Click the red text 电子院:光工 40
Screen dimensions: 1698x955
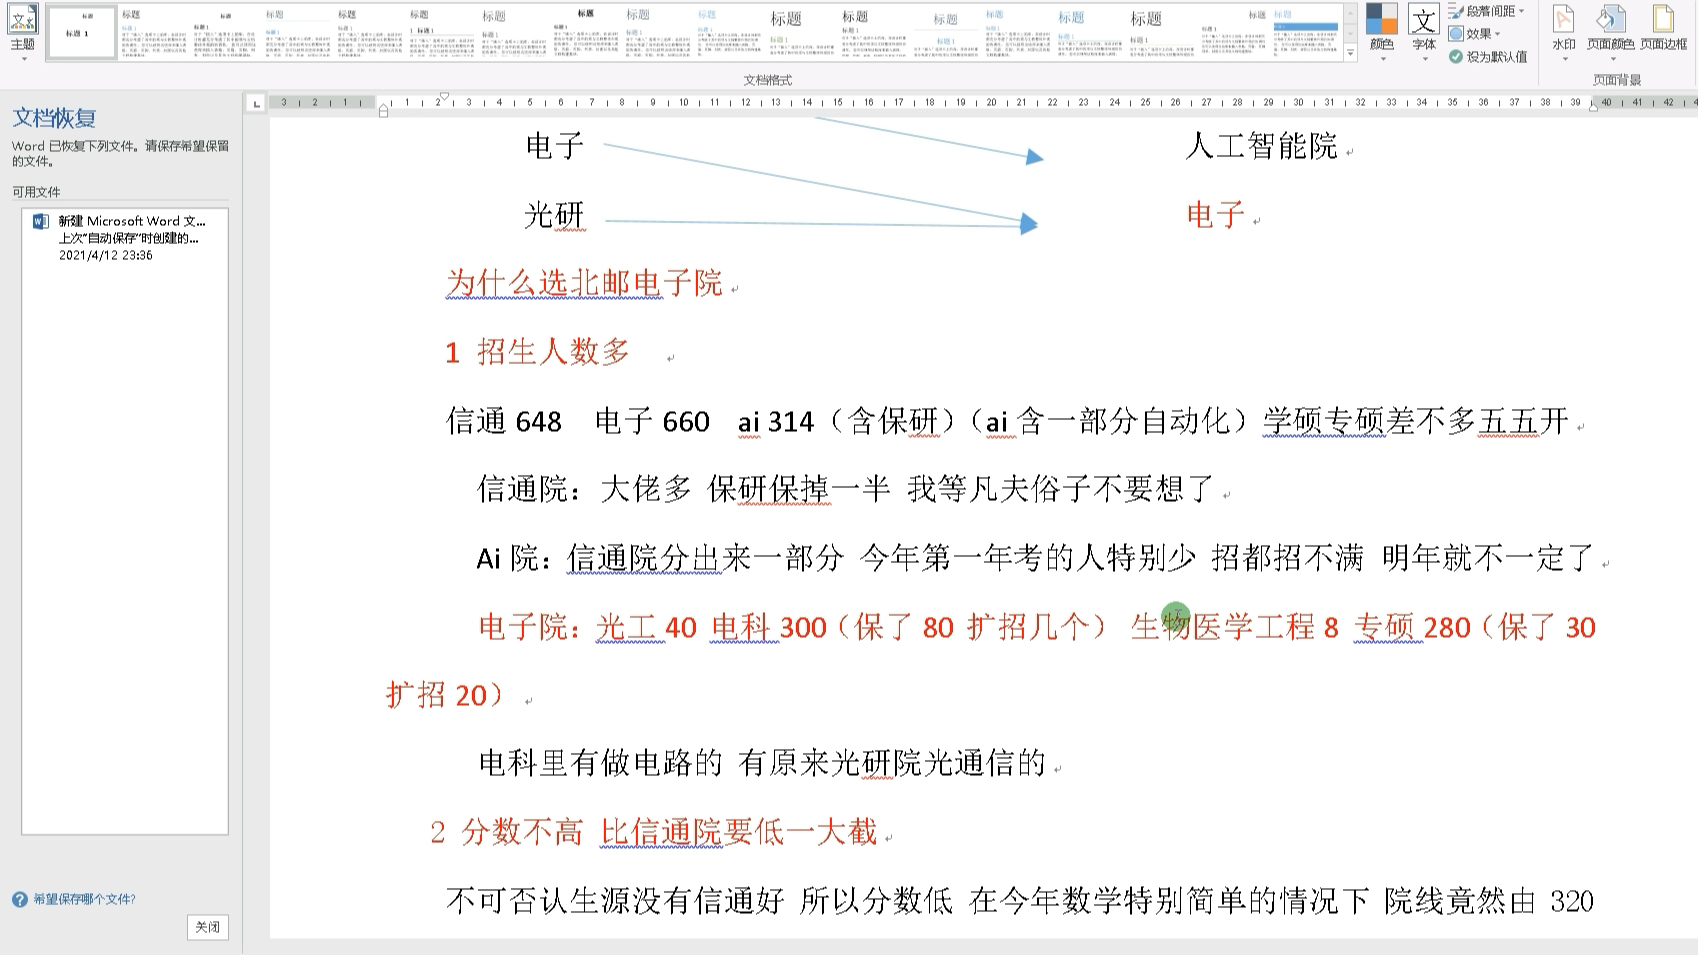click(x=587, y=627)
